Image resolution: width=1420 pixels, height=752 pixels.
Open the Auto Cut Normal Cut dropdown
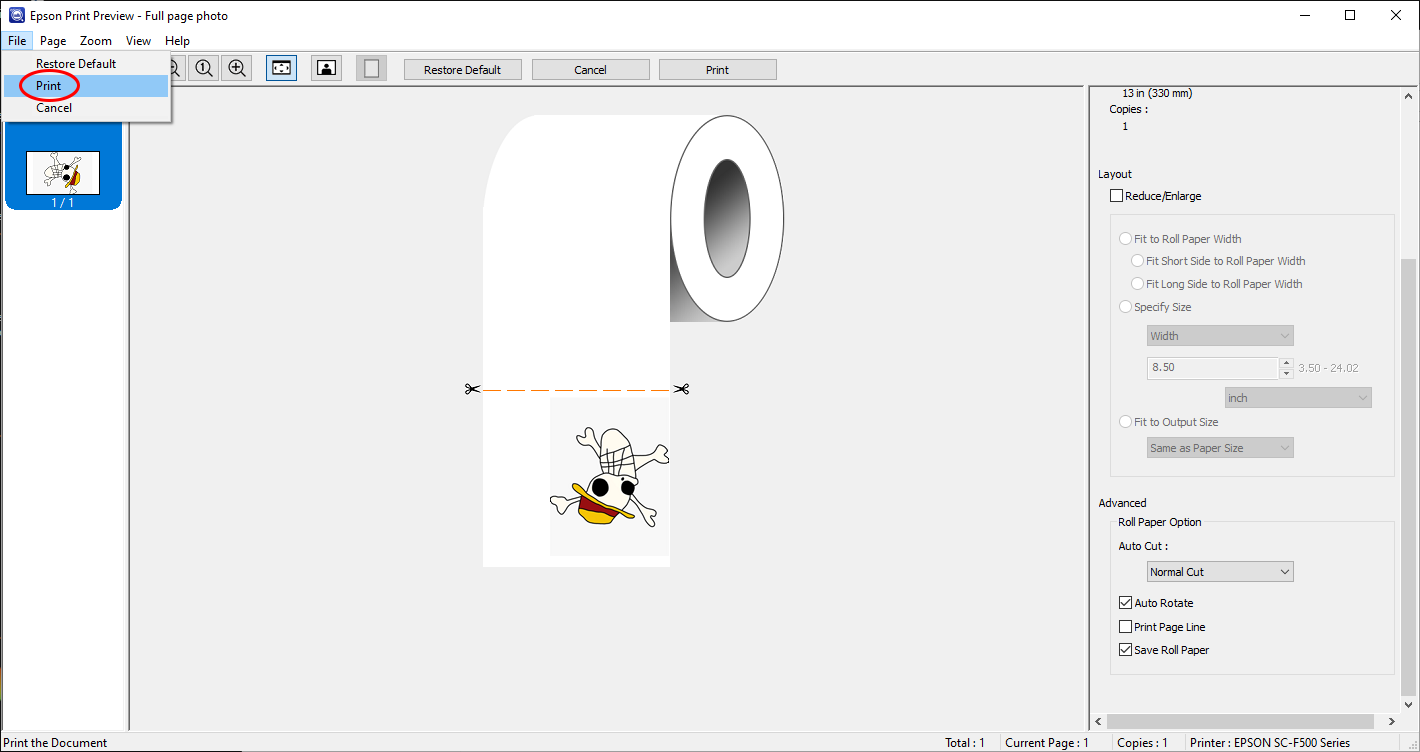(1220, 572)
